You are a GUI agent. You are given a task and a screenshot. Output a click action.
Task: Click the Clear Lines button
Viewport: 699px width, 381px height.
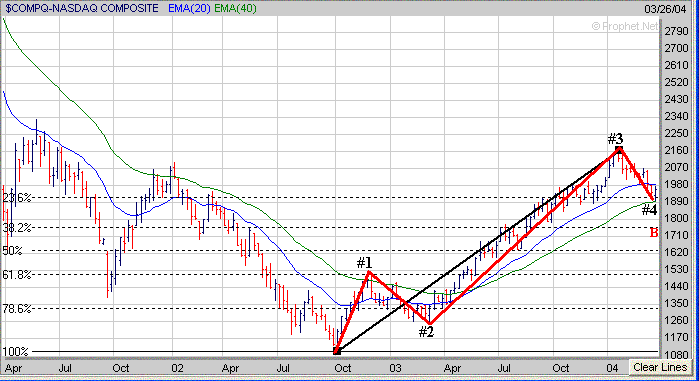pos(660,368)
